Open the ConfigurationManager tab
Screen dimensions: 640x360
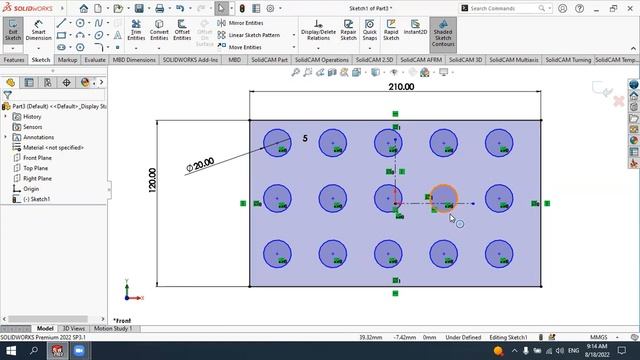[x=48, y=82]
